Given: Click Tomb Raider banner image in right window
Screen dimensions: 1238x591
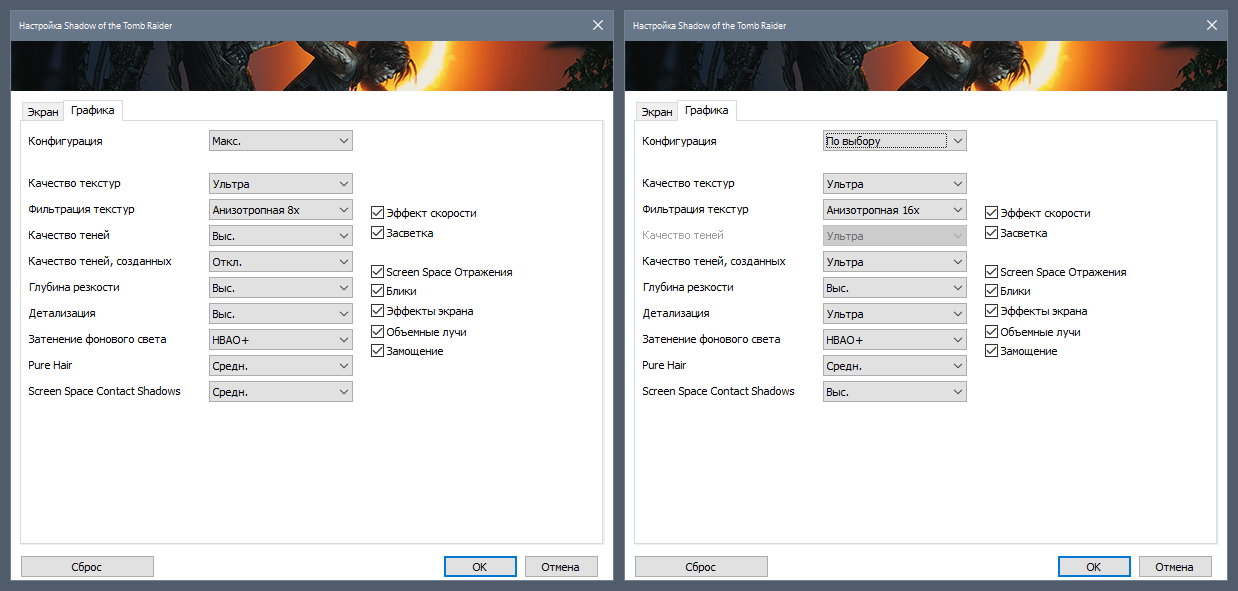Looking at the screenshot, I should 925,66.
